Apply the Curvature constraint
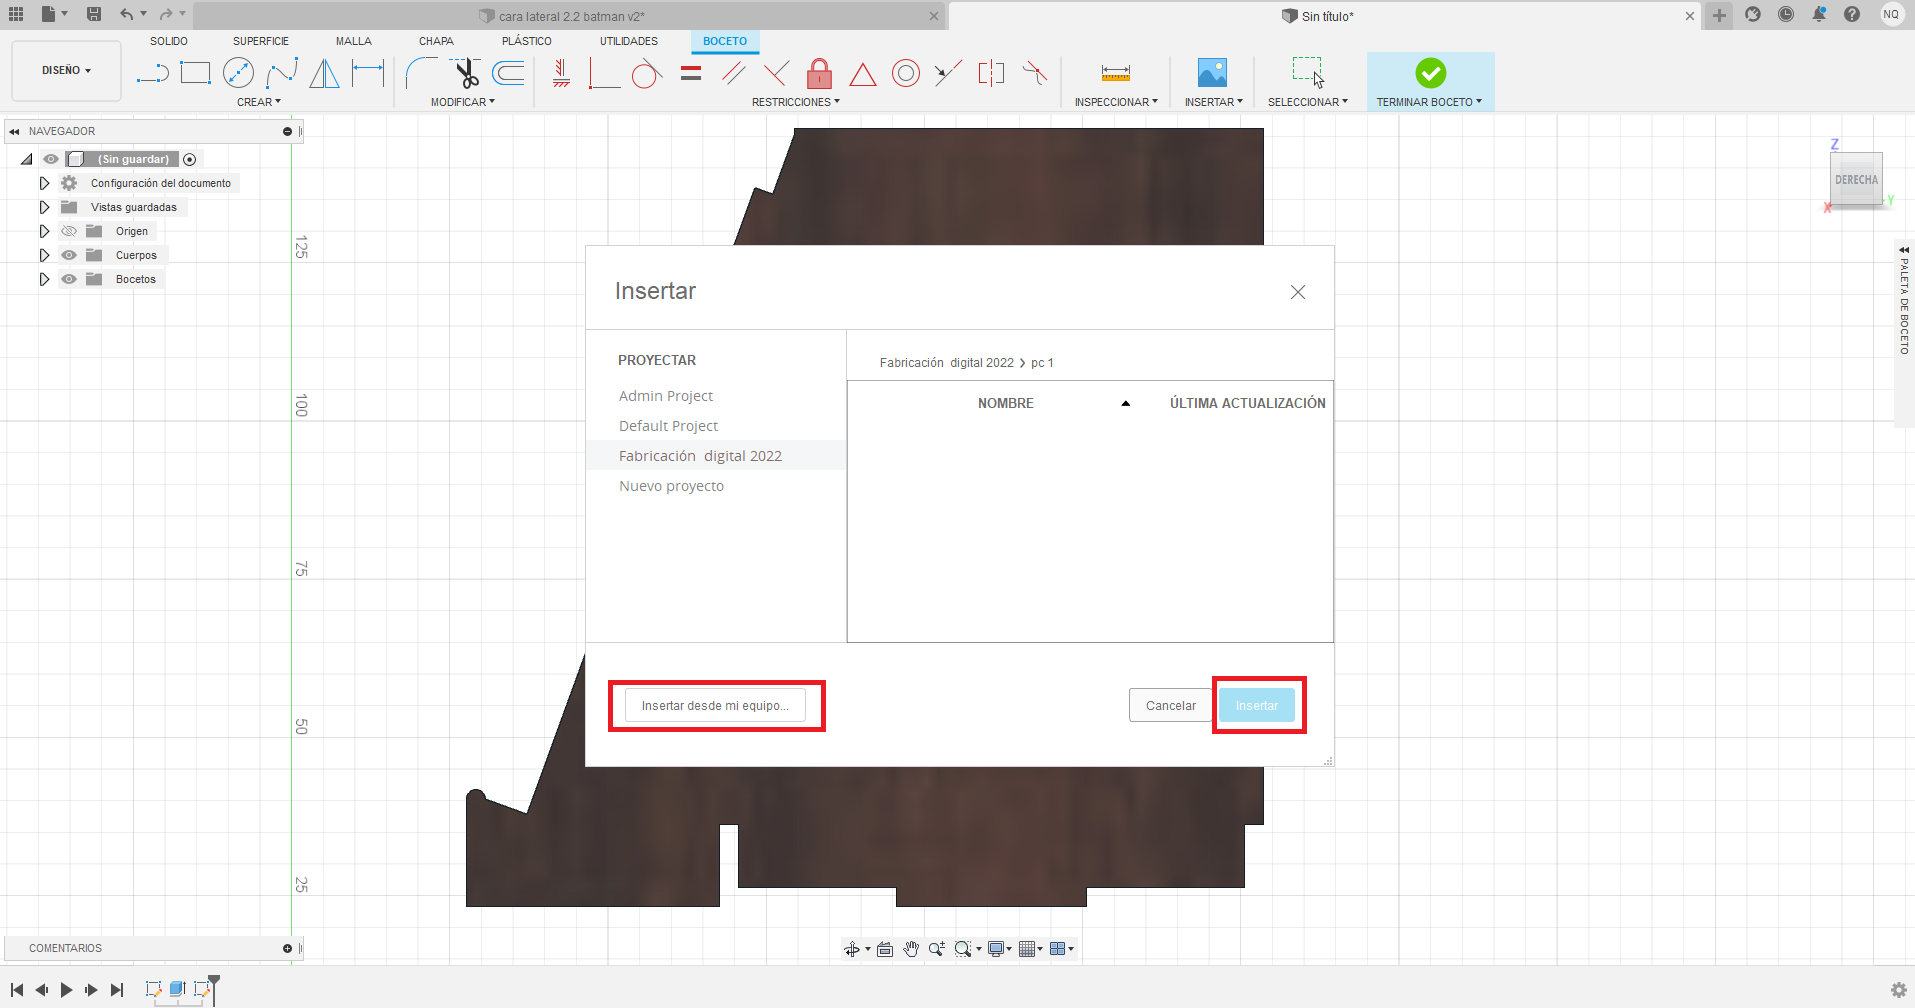 (1035, 73)
